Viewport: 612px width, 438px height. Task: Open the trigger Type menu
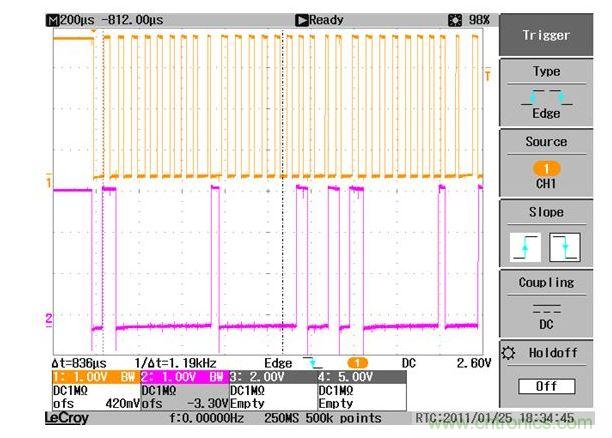(546, 72)
